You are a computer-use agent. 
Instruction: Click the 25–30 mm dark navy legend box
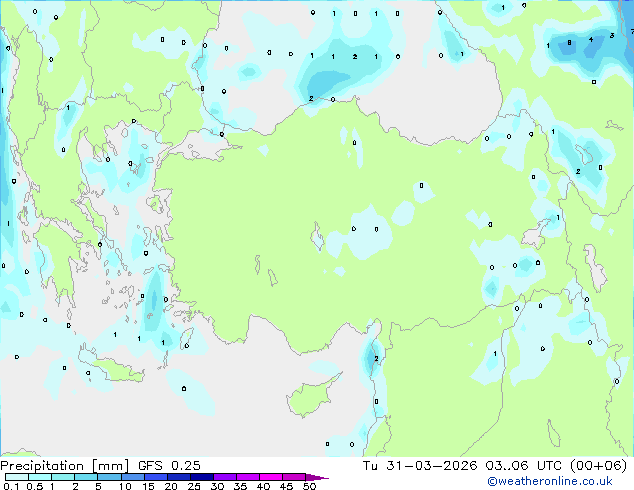pos(202,477)
